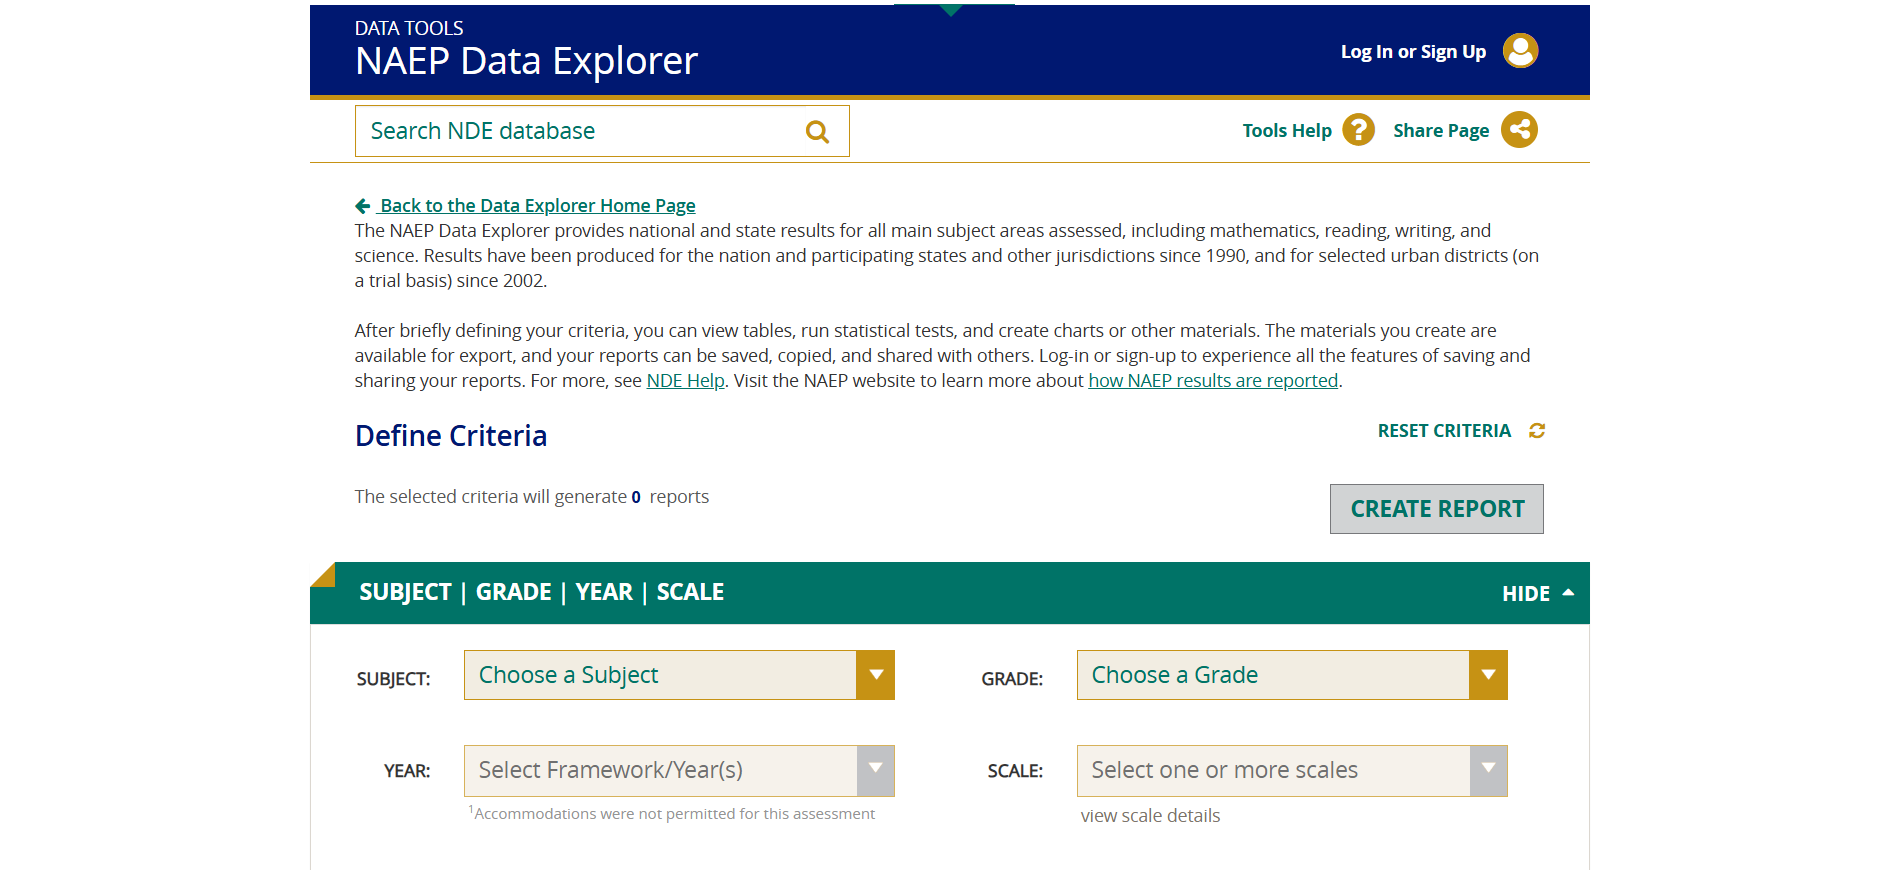Open the Choose a Subject dropdown

[x=679, y=675]
